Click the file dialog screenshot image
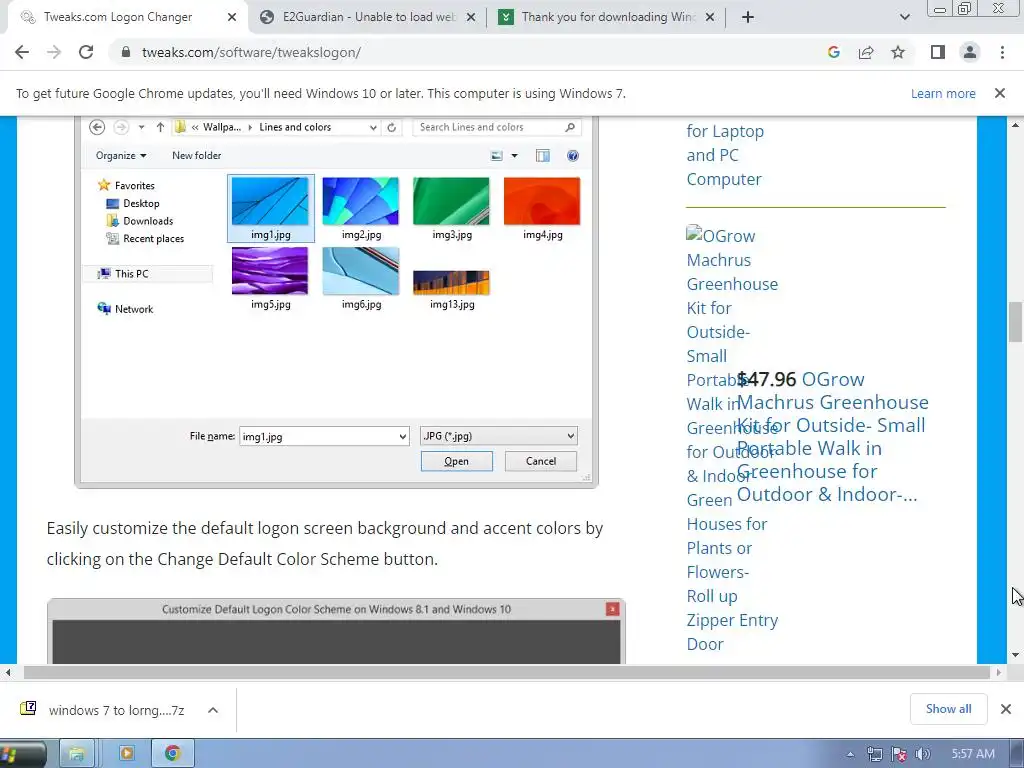The image size is (1024, 768). coord(336,302)
